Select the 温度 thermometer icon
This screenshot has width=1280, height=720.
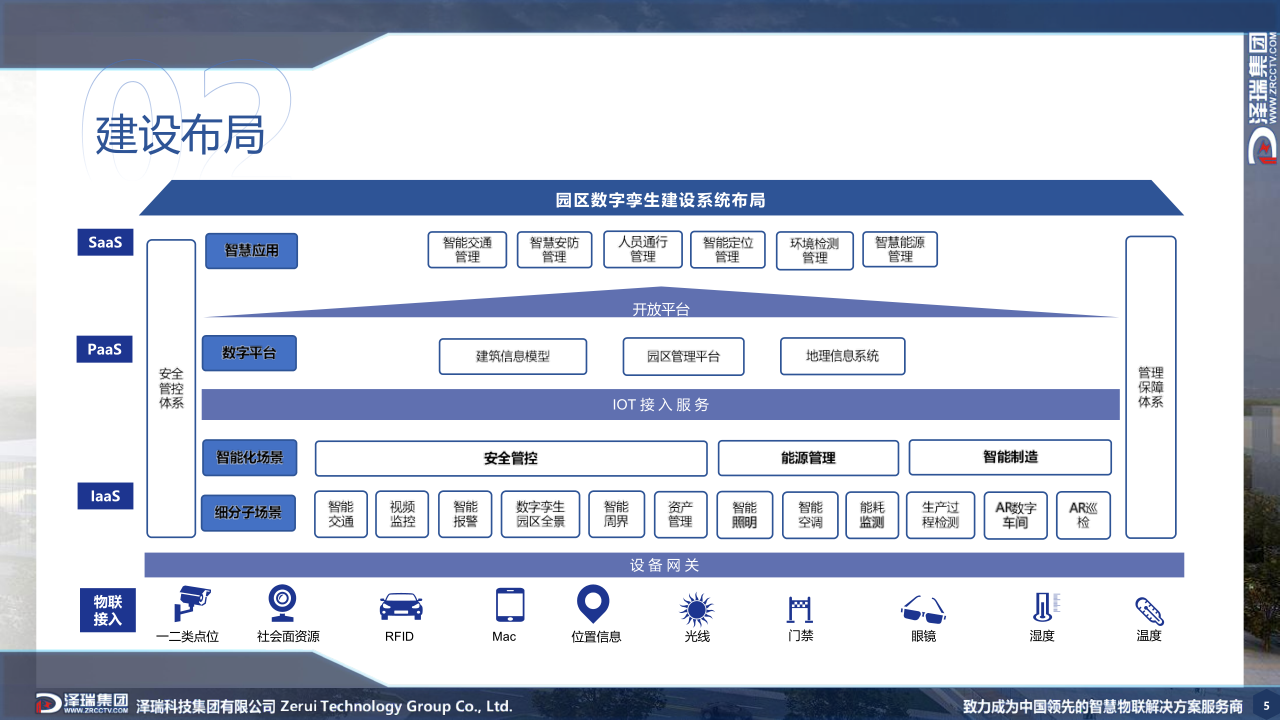click(1148, 610)
